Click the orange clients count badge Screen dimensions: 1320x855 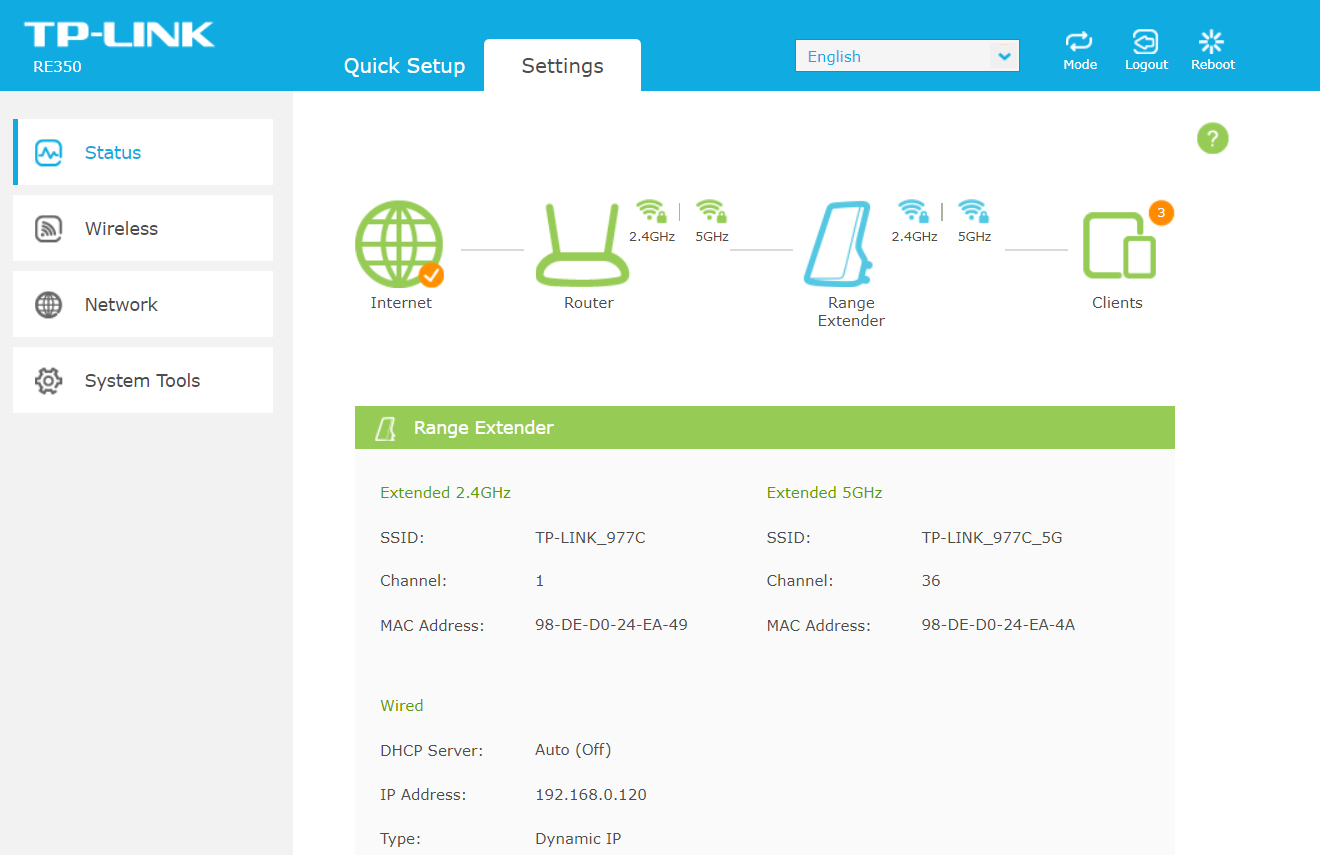coord(1161,212)
